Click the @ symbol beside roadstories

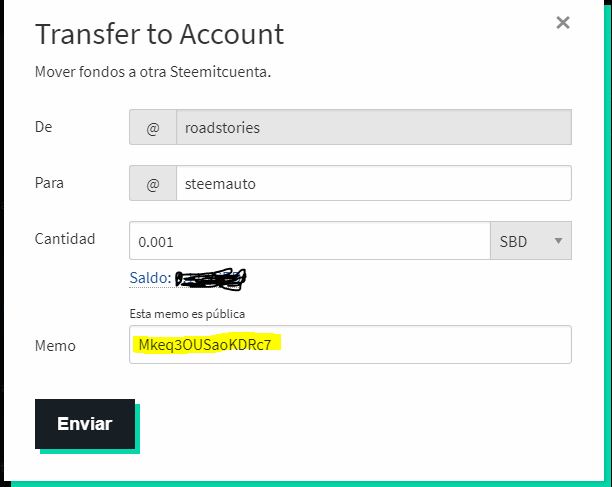153,127
